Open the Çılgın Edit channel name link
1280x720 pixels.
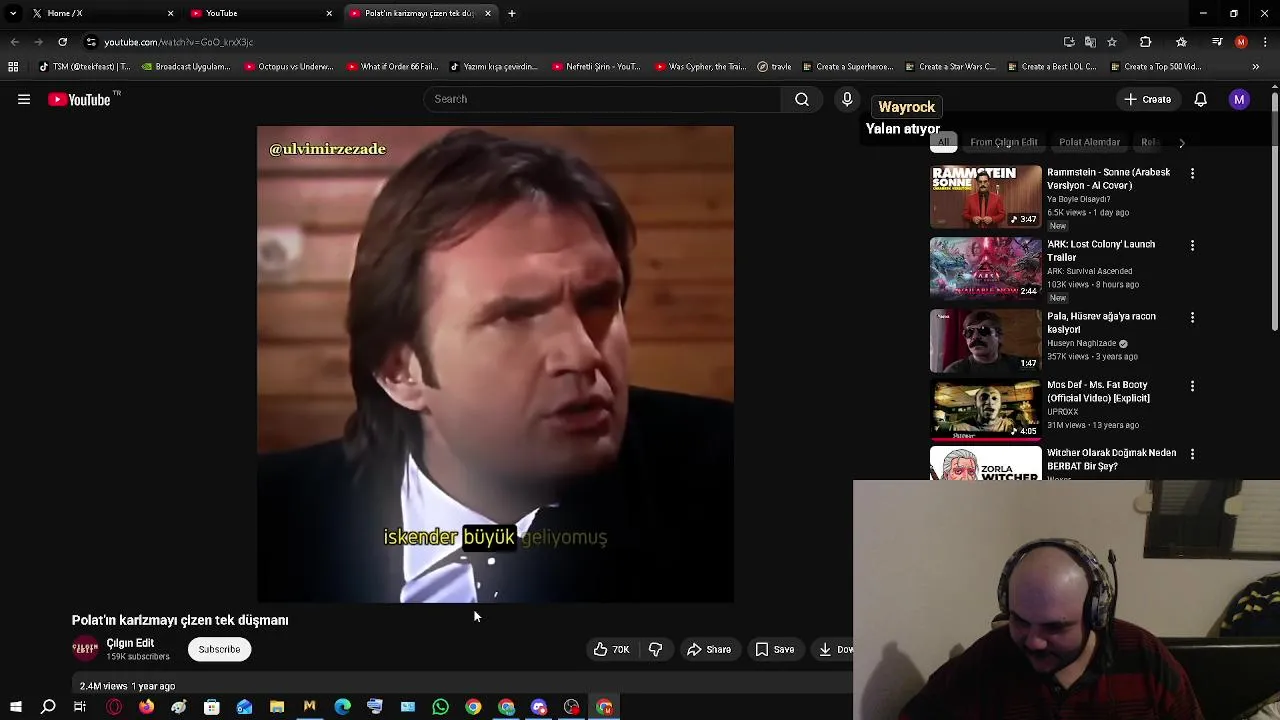(x=130, y=643)
